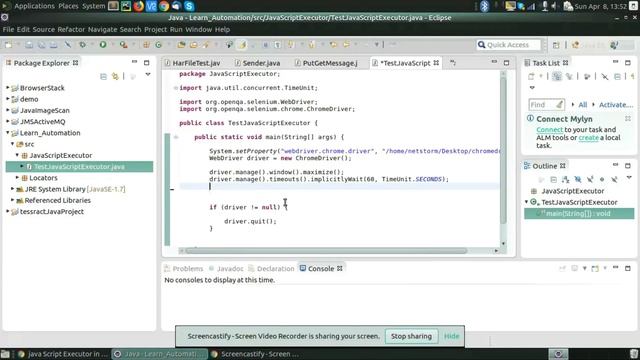
Task: Expand the demo project
Action: 7,99
